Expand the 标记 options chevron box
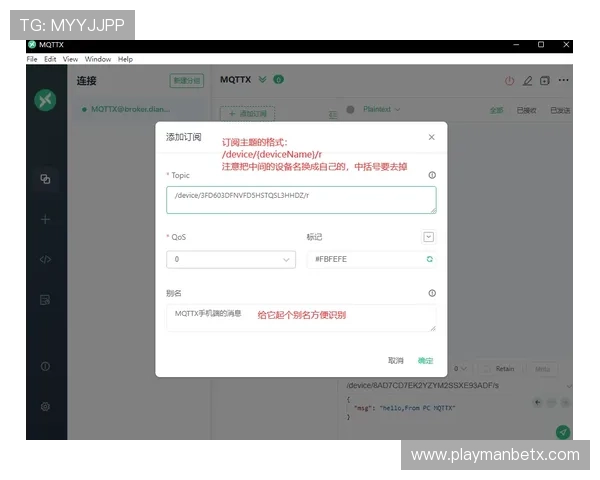600x480 pixels. tap(429, 237)
